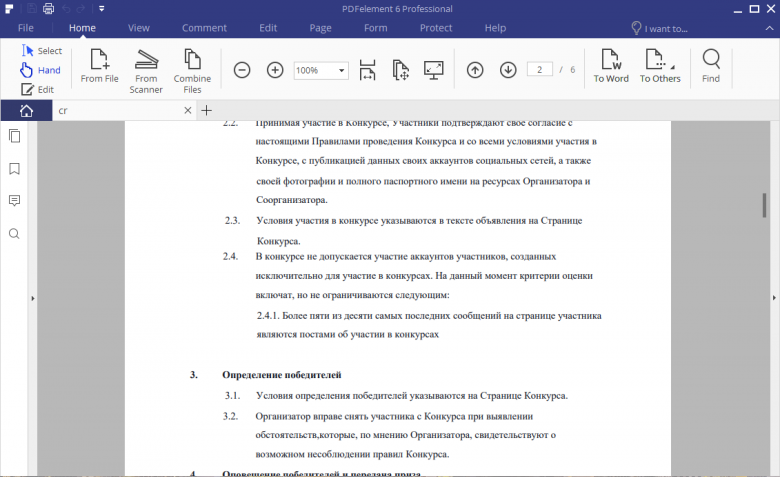Create PDF From File
Viewport: 780px width, 477px height.
pyautogui.click(x=99, y=66)
